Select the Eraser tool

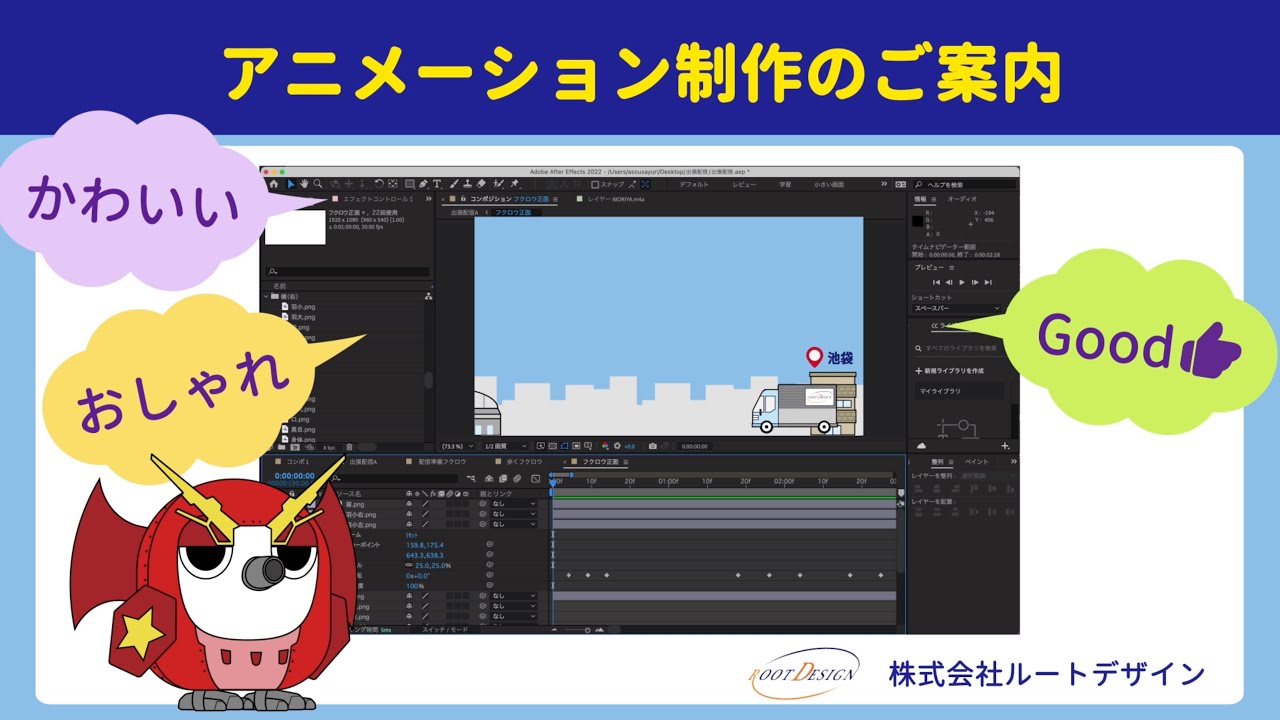[481, 184]
